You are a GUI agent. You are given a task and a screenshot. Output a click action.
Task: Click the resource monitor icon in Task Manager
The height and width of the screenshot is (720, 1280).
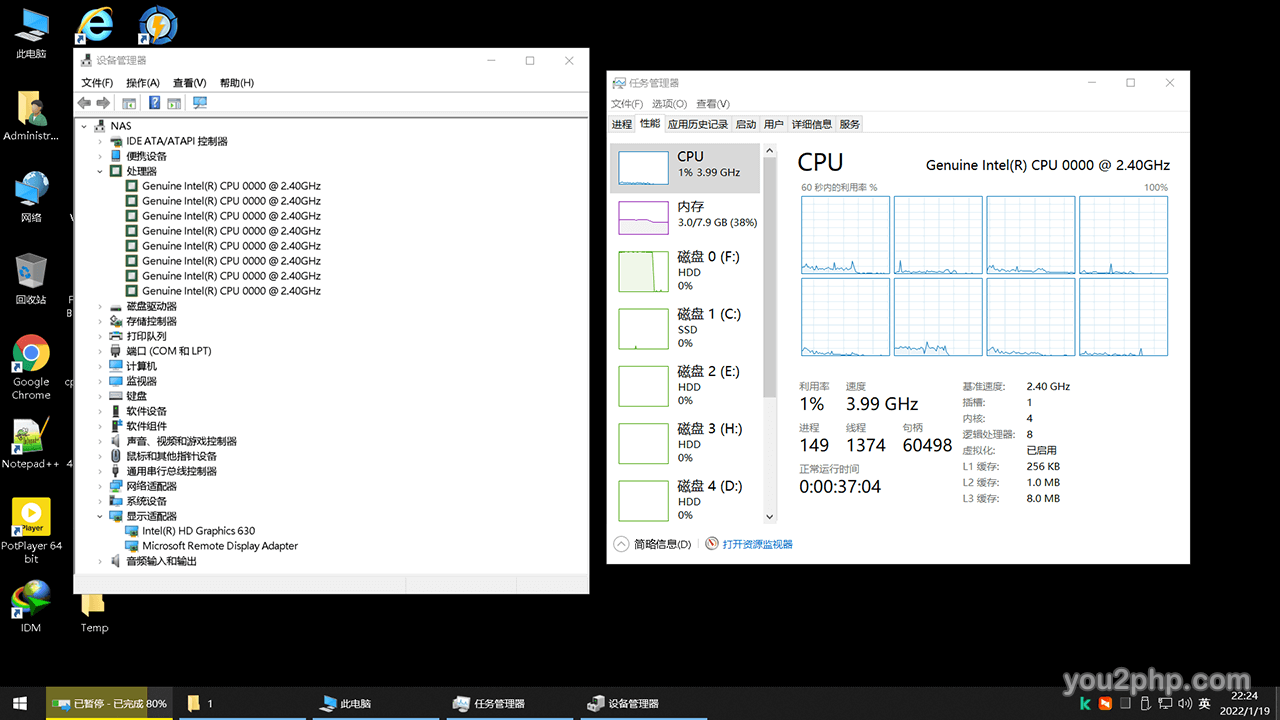[712, 544]
